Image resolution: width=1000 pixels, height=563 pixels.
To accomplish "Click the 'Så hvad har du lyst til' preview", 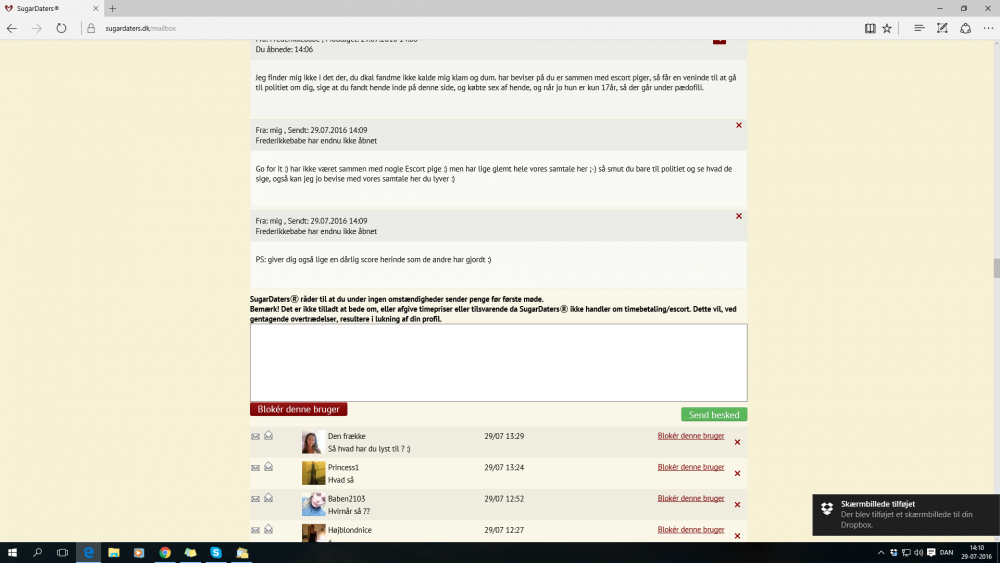I will [369, 449].
